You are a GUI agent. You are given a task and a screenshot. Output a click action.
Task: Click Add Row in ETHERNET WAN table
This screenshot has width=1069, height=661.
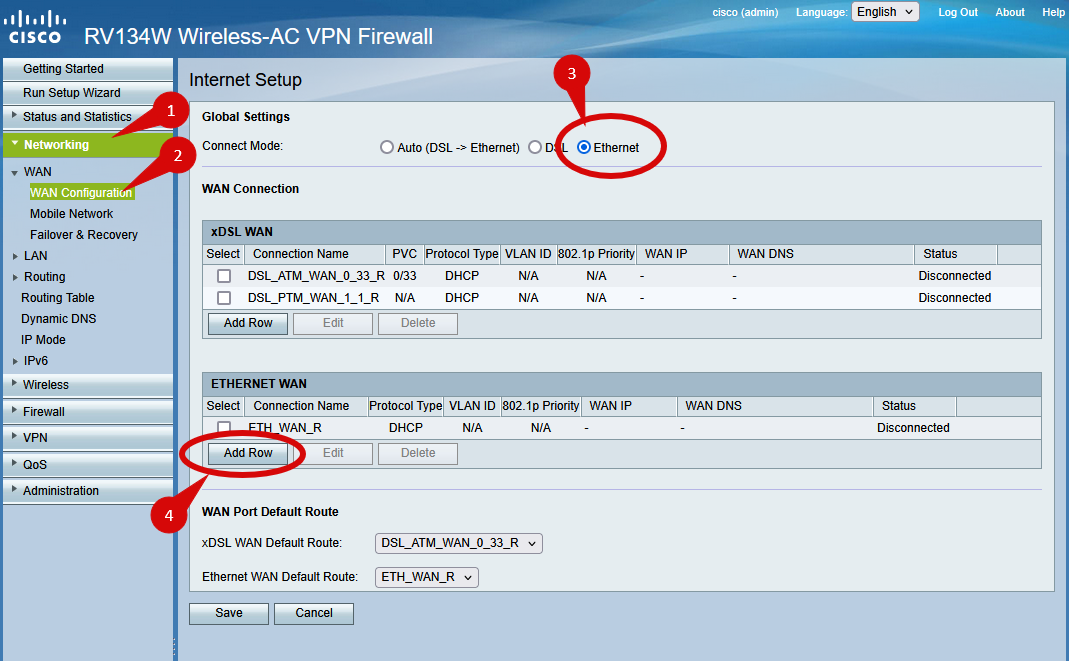click(248, 453)
